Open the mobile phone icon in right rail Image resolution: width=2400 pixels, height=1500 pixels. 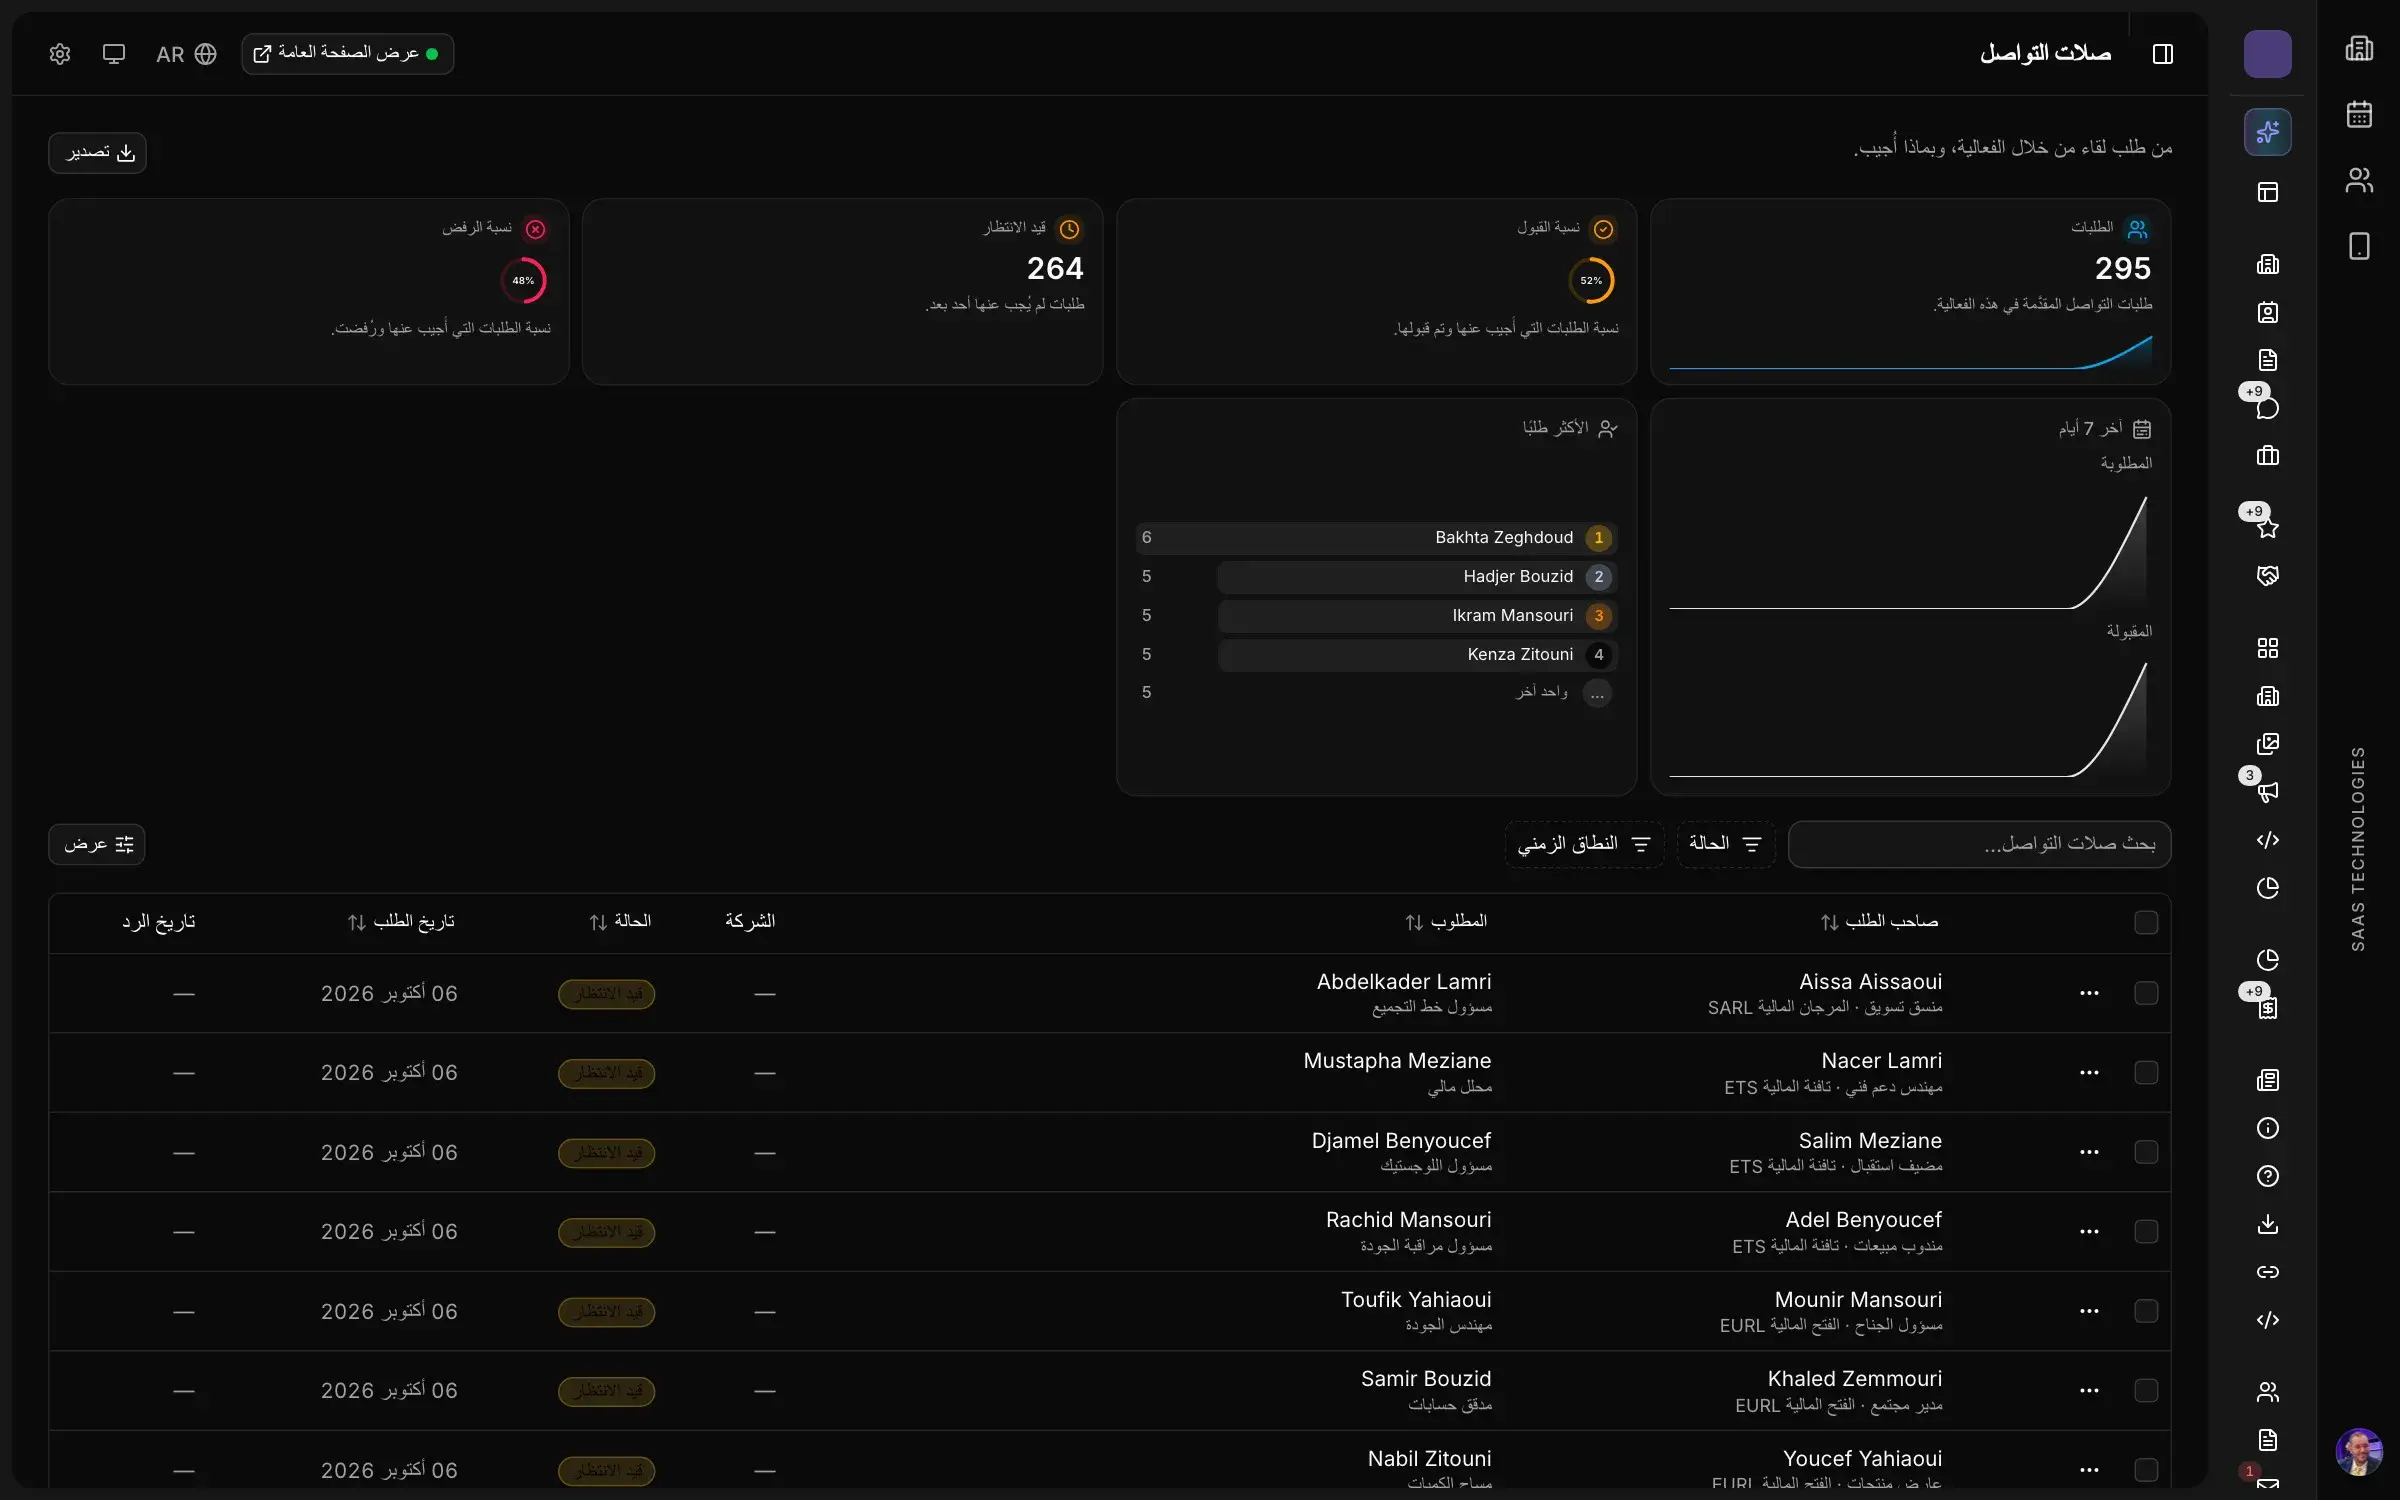2359,246
